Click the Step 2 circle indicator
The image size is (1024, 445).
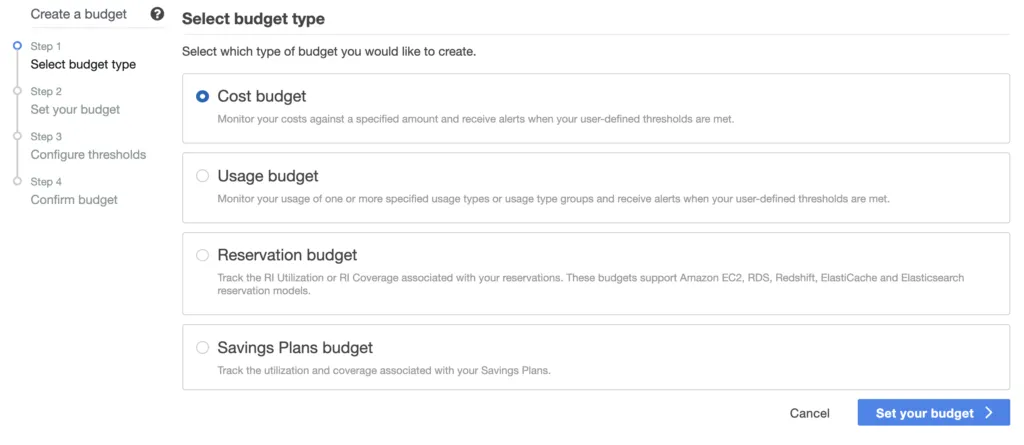(x=17, y=91)
